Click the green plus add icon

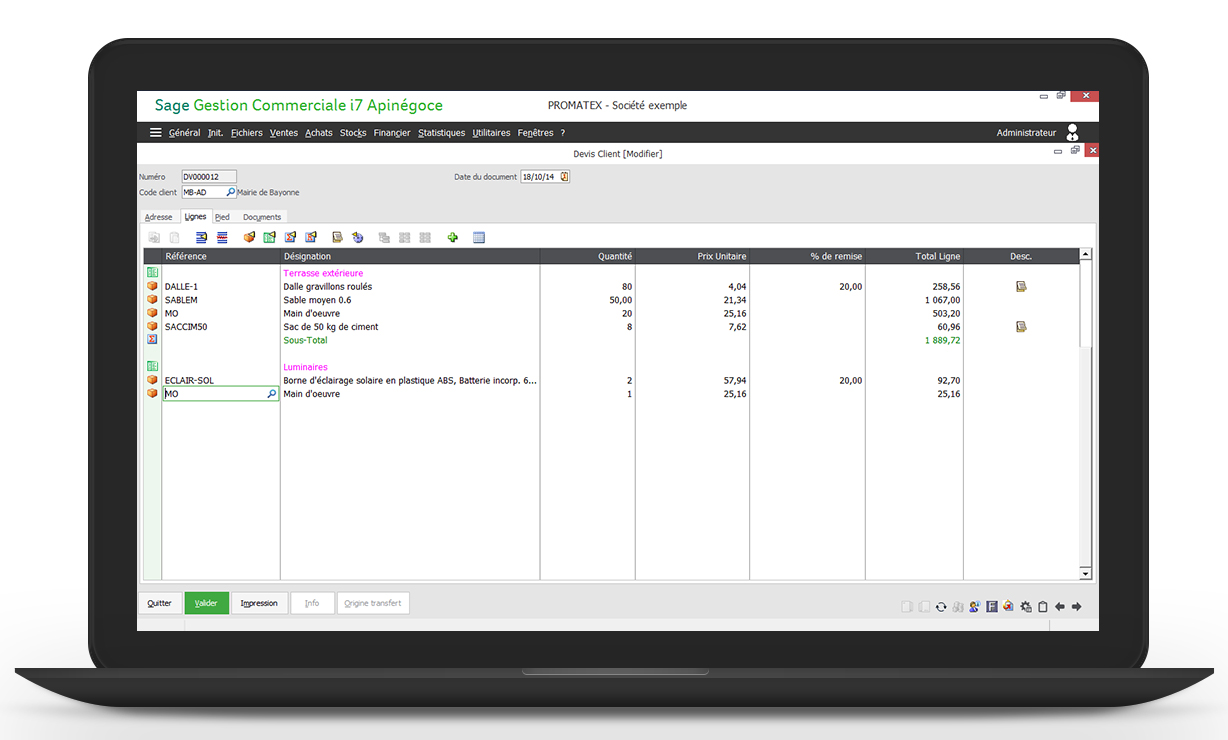click(x=452, y=237)
